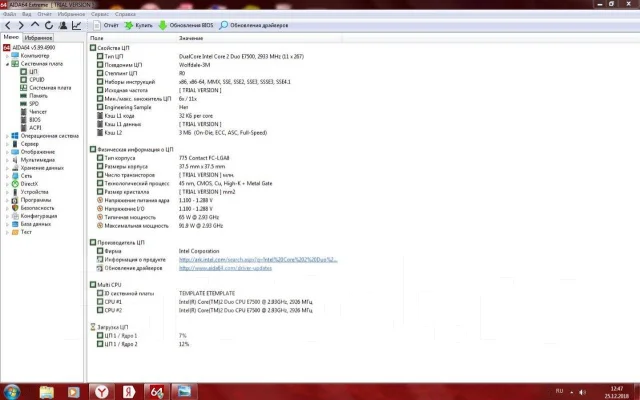Select the CPUID item in the tree
This screenshot has width=640, height=400.
pyautogui.click(x=37, y=80)
